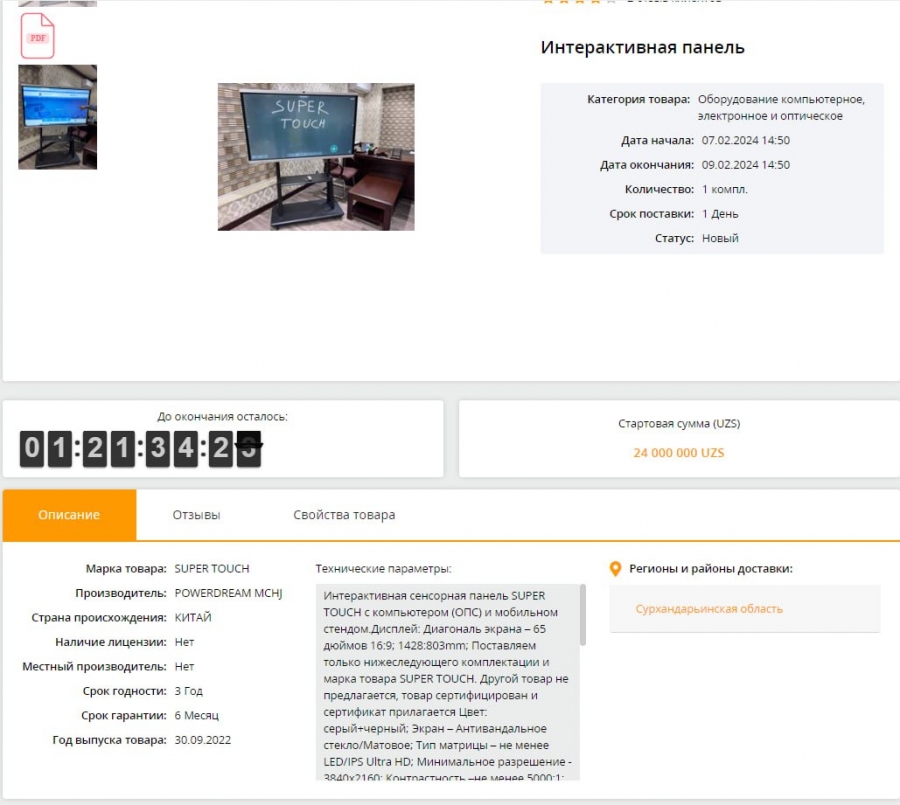Click the technical parameters scrollbar
Viewport: 900px width, 805px height.
(x=583, y=615)
